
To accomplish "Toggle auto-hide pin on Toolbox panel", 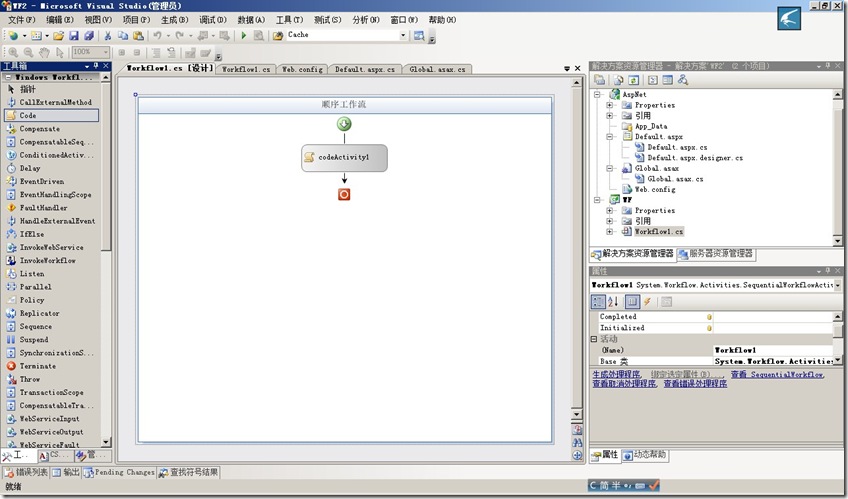I will coord(96,66).
